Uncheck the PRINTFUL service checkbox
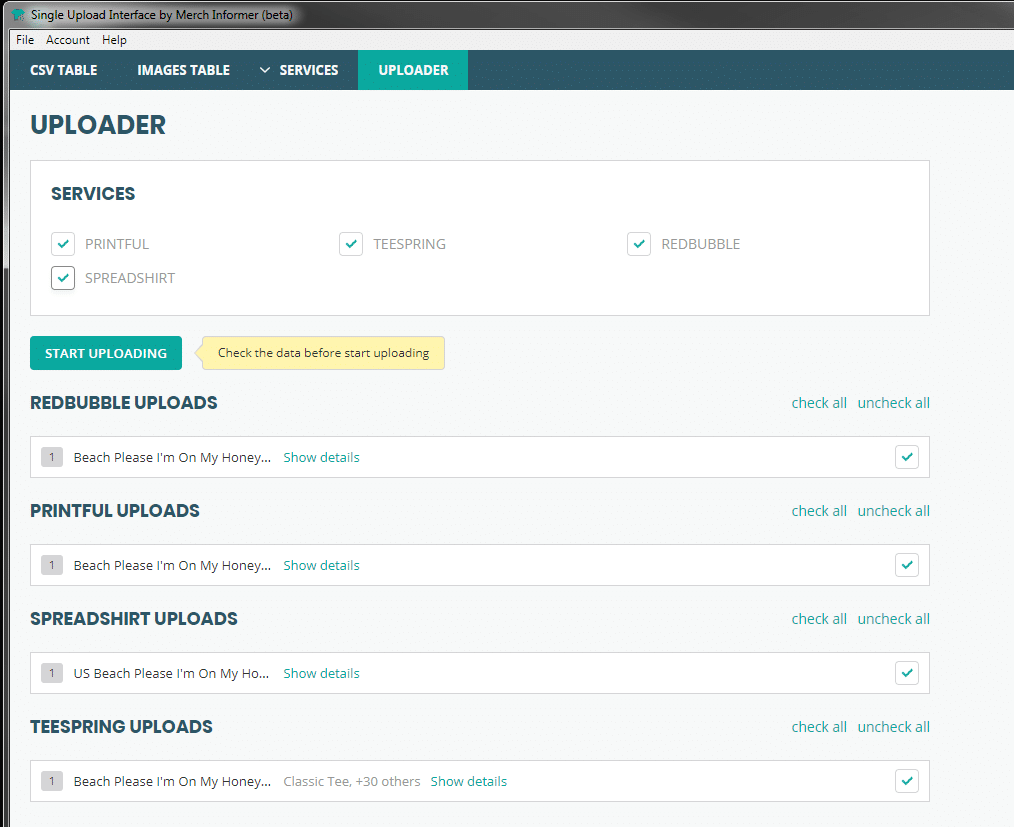 click(63, 244)
